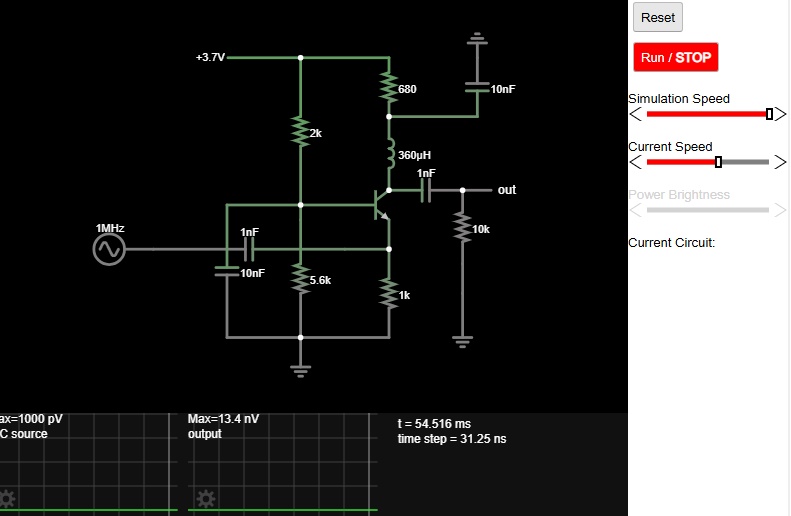The height and width of the screenshot is (516, 791).
Task: Select the 5.6k resistor
Action: pyautogui.click(x=301, y=278)
